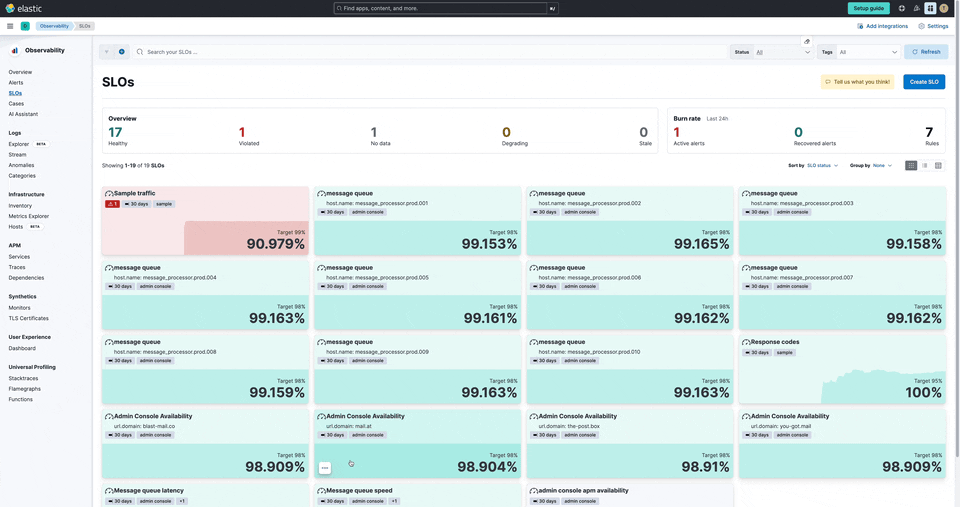Click the add filter plus icon
Viewport: 960px width, 507px height.
[x=122, y=51]
